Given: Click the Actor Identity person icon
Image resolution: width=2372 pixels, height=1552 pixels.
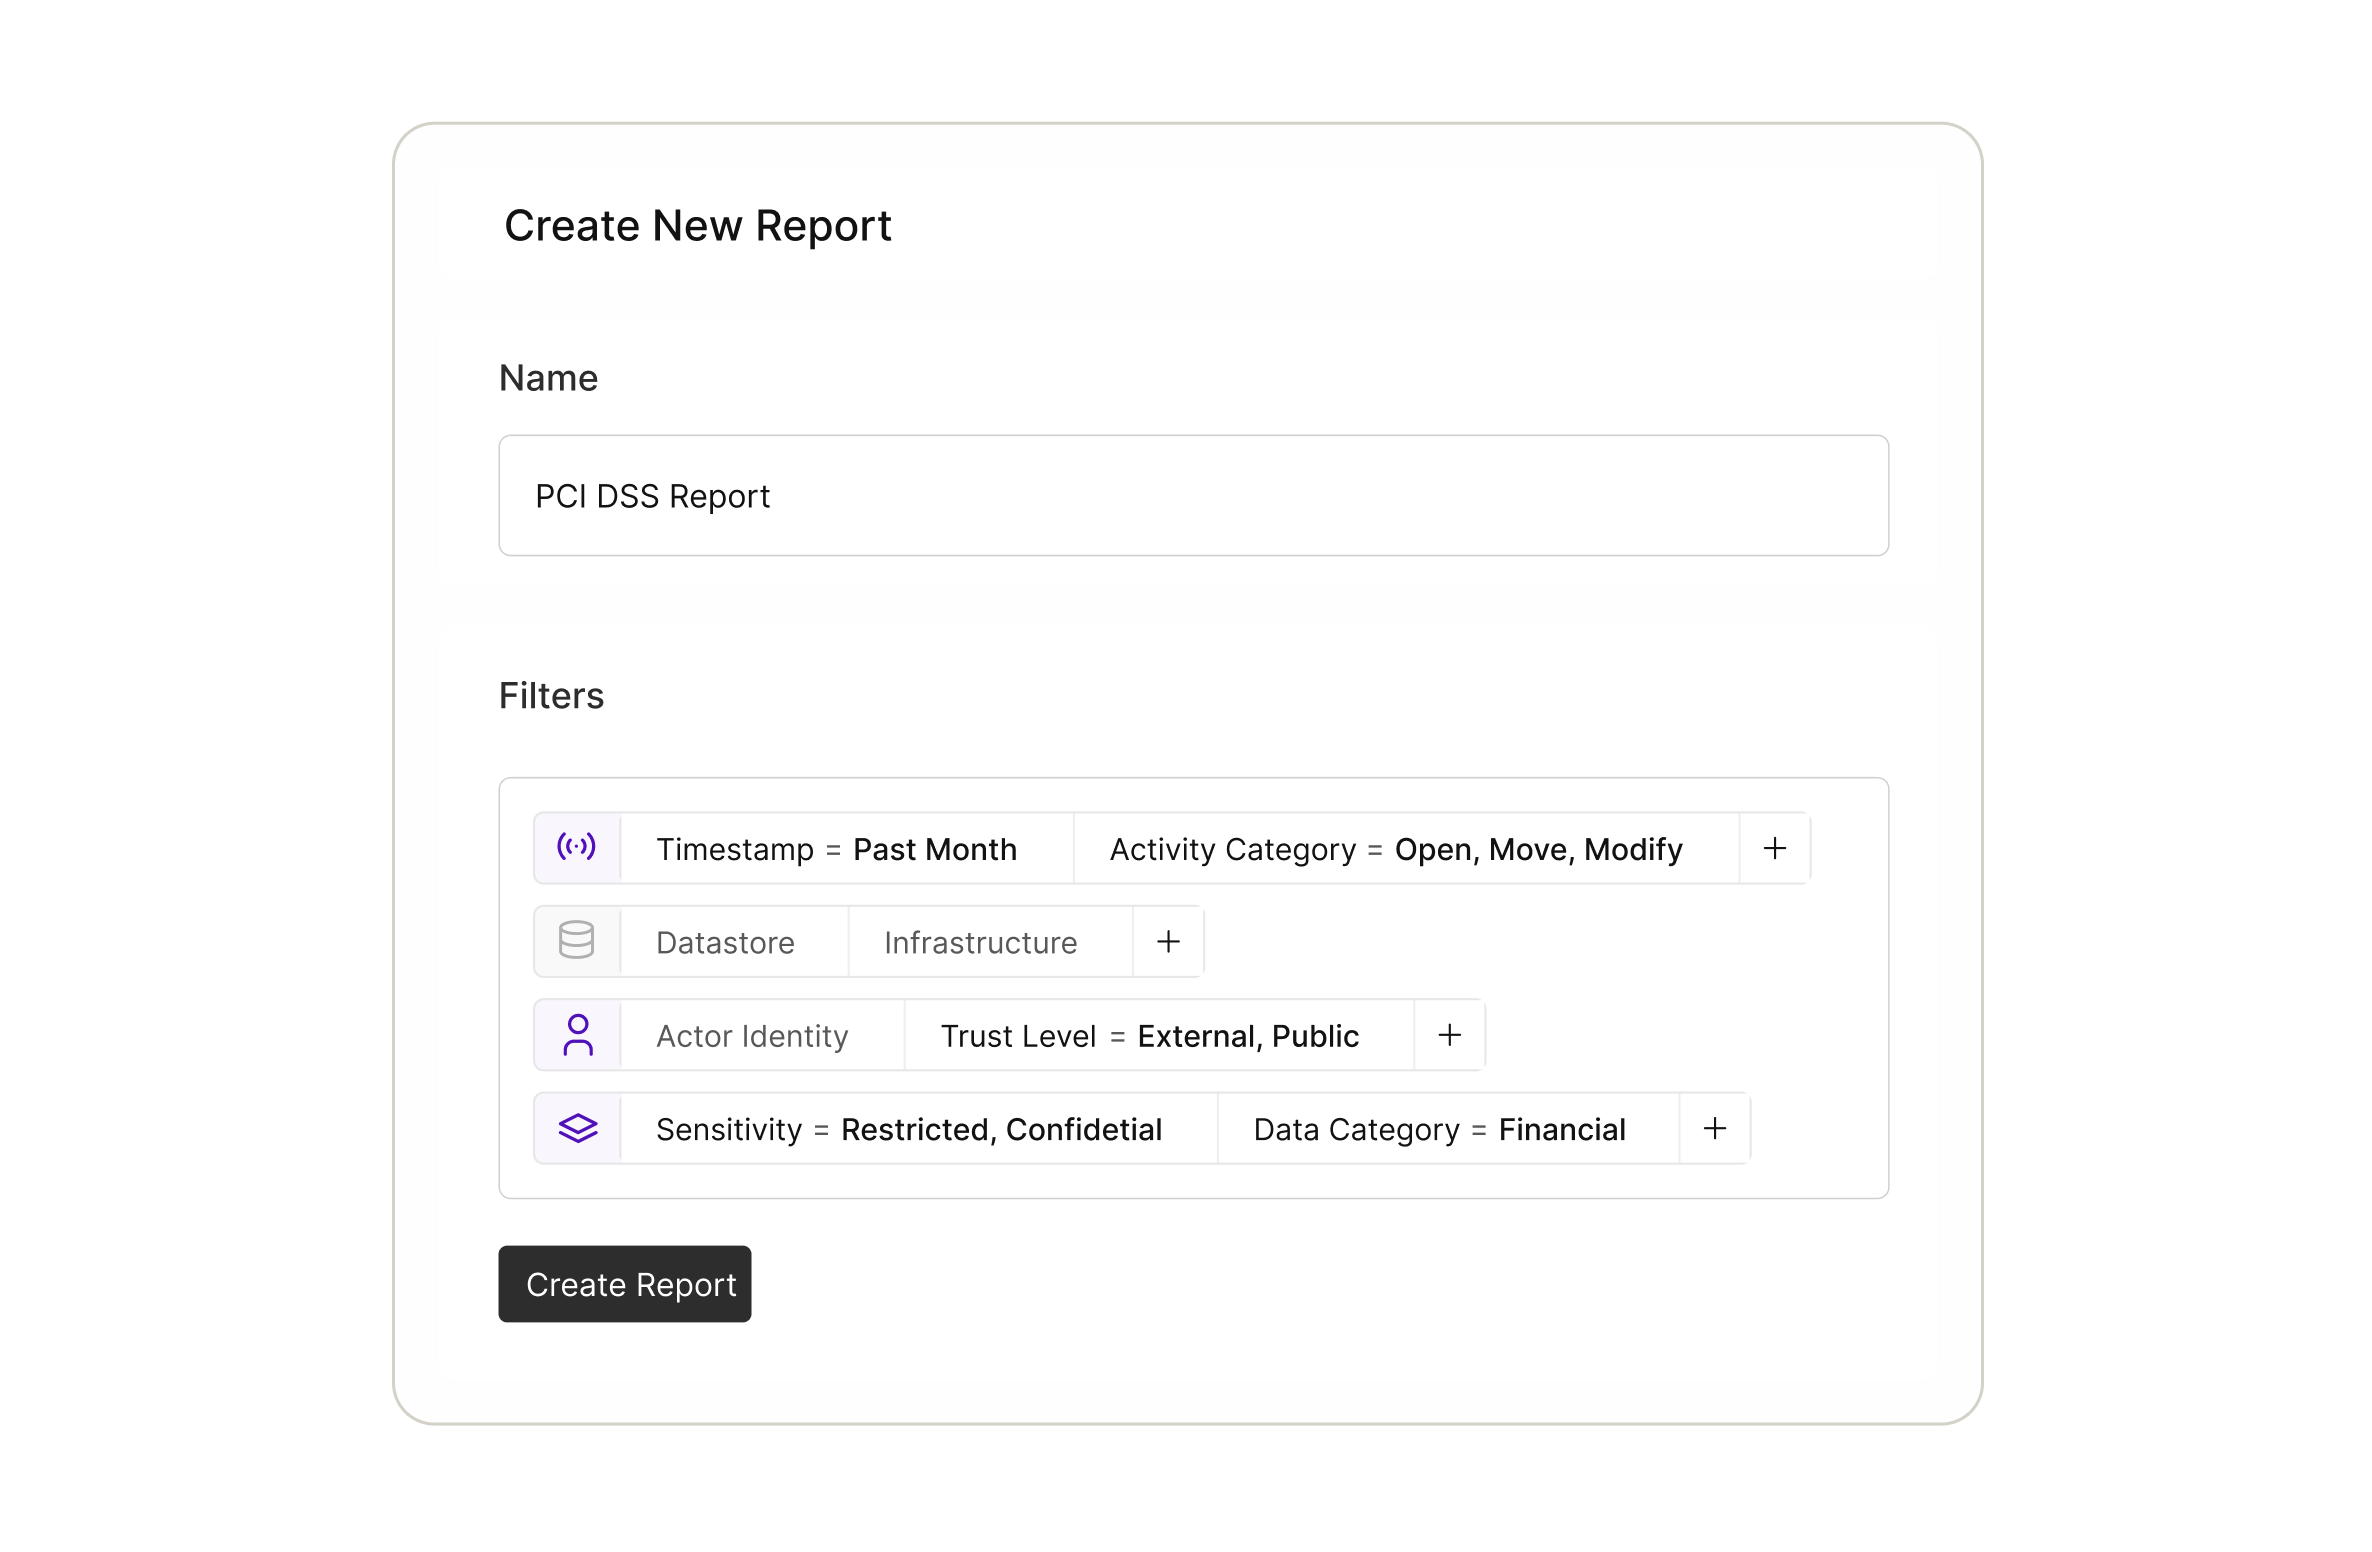Looking at the screenshot, I should (x=577, y=1035).
